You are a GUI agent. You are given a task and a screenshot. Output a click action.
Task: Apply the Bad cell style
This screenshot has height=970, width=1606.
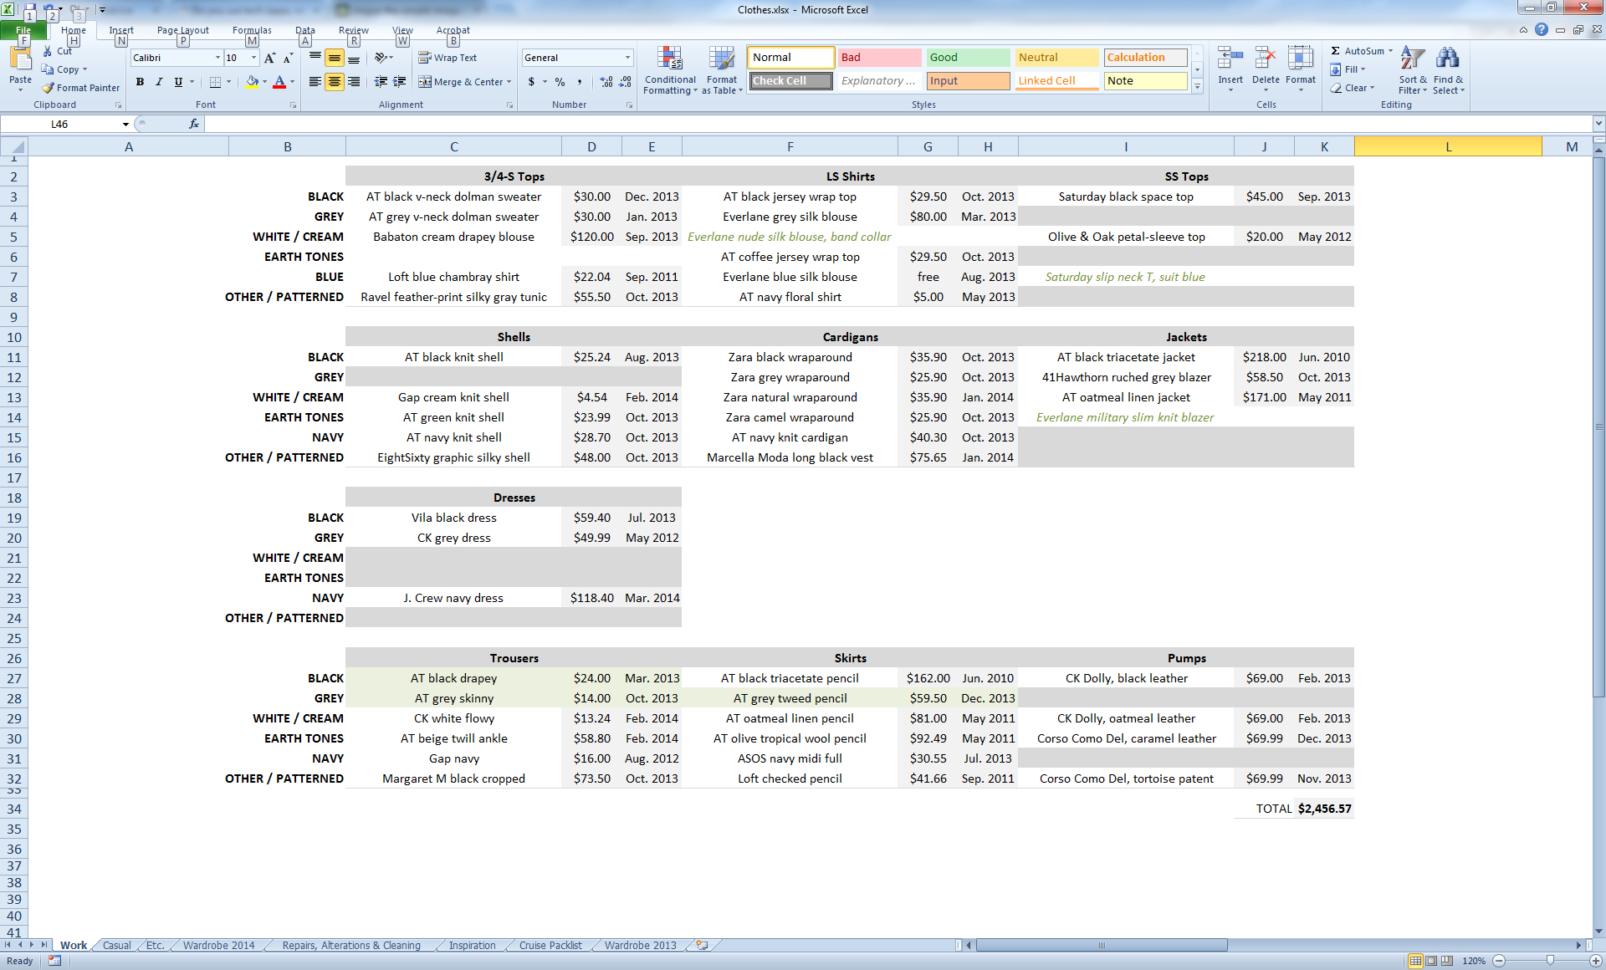coord(879,58)
